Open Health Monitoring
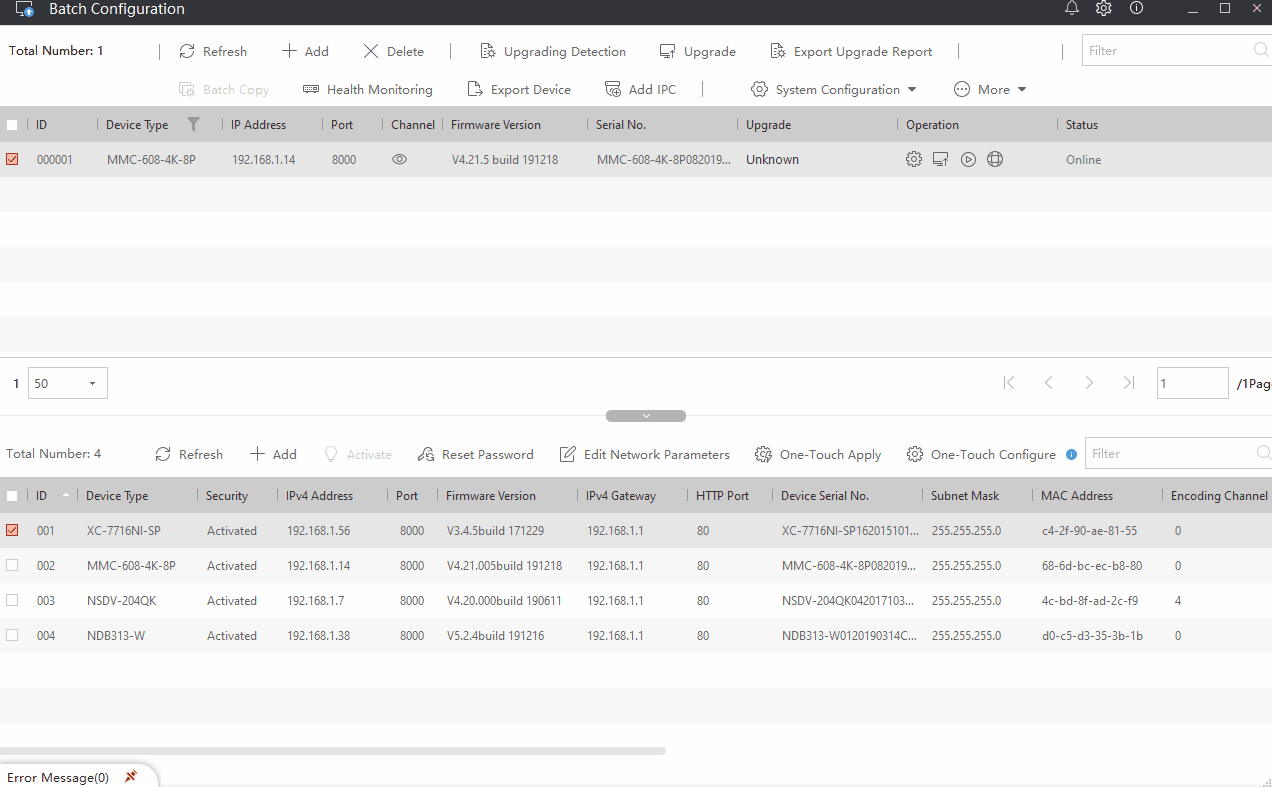1272x787 pixels. (x=368, y=89)
